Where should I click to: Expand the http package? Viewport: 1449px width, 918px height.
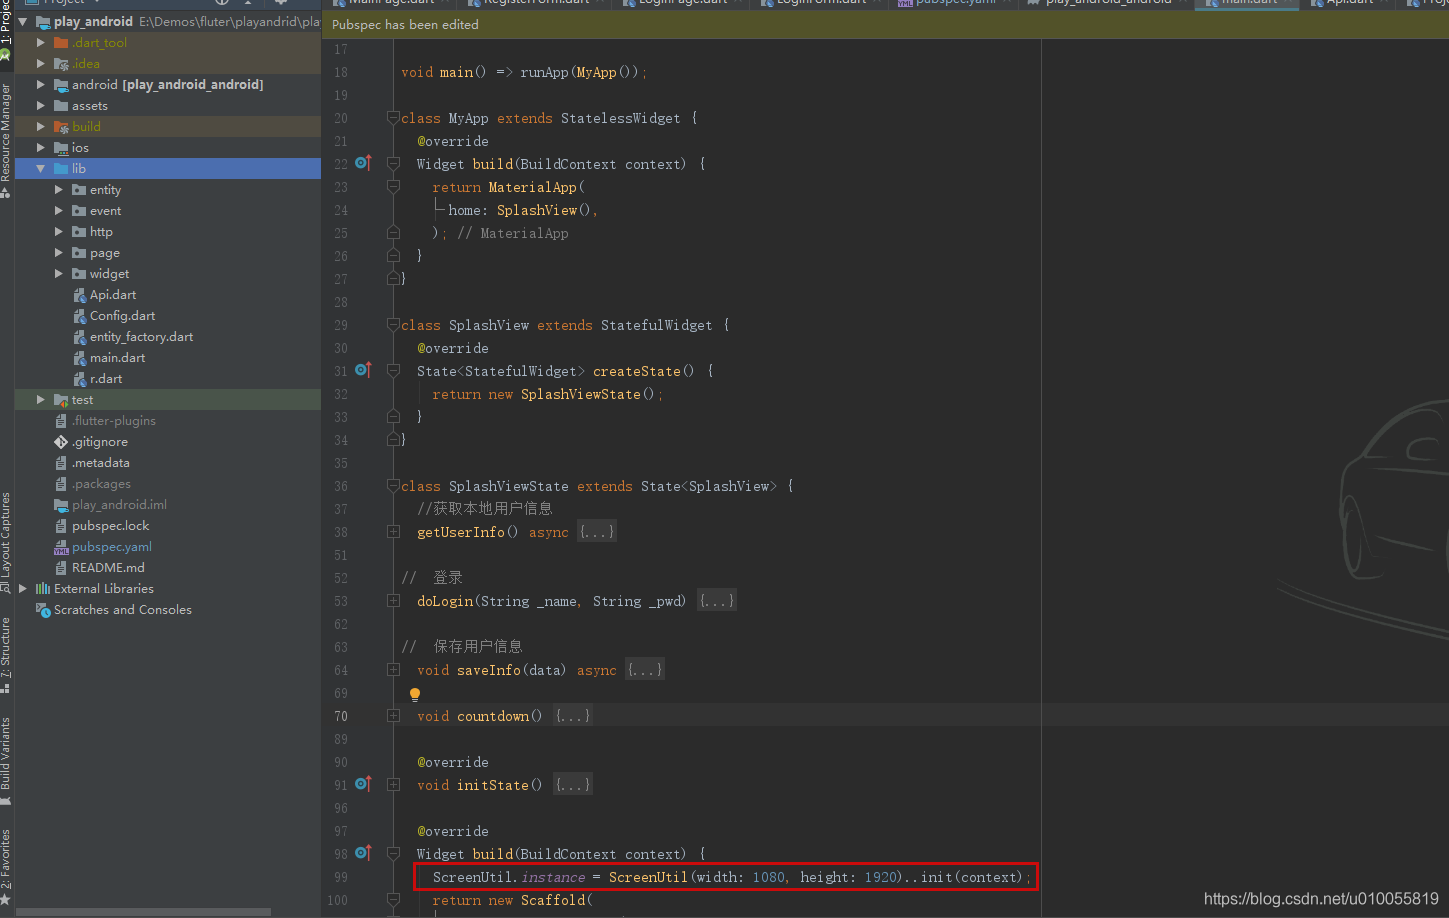point(59,232)
